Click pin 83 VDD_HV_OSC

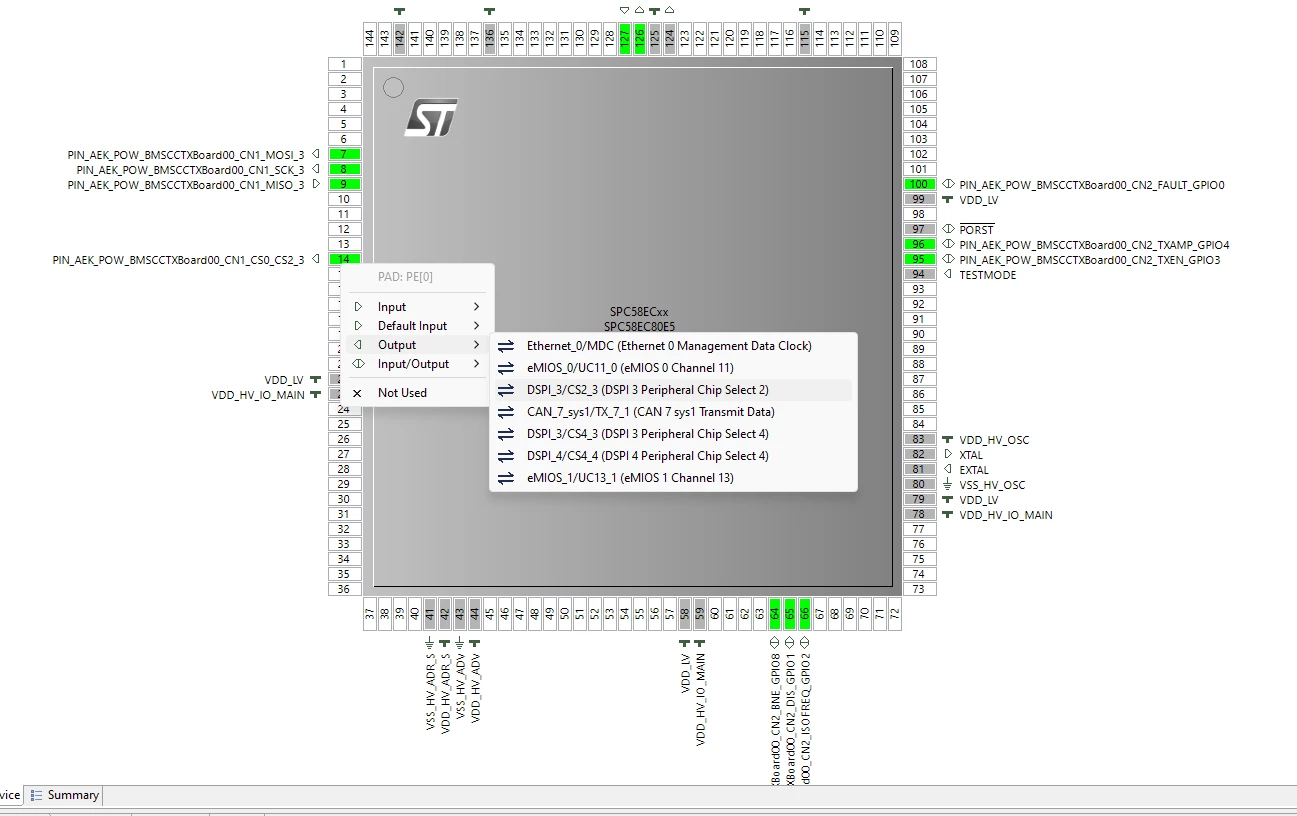click(919, 439)
